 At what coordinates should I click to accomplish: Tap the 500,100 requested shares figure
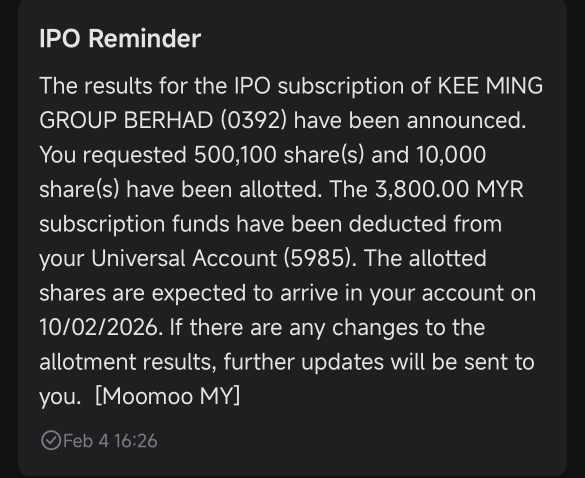tap(235, 155)
